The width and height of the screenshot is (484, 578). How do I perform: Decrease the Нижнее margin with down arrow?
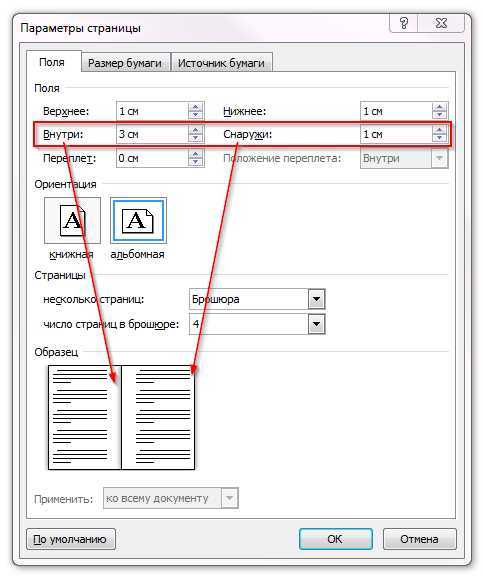[439, 115]
